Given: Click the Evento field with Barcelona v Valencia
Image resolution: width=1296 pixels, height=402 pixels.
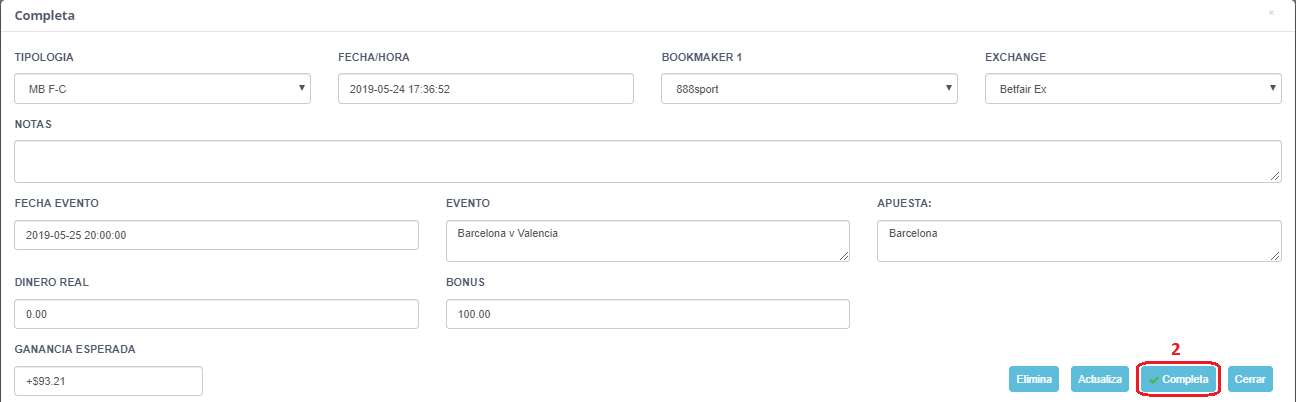Looking at the screenshot, I should click(x=648, y=241).
